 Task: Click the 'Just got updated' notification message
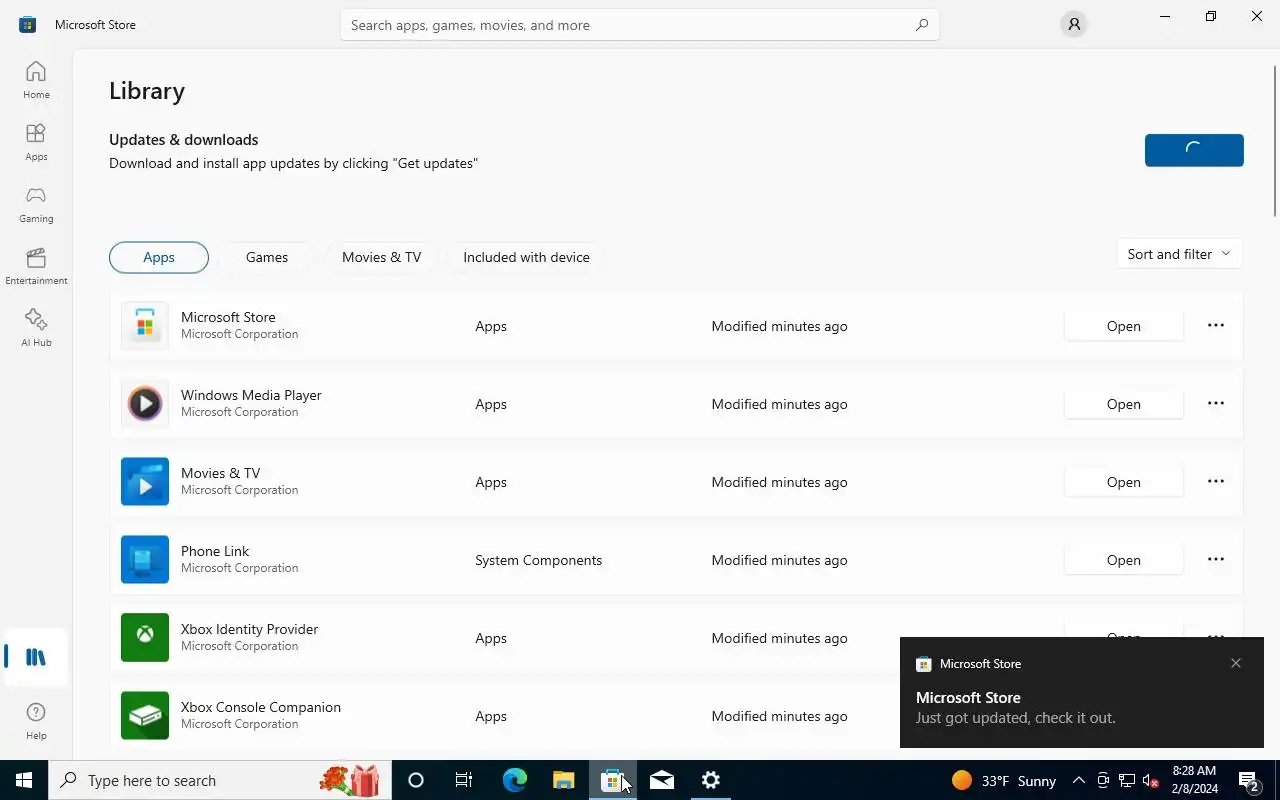pos(1015,718)
